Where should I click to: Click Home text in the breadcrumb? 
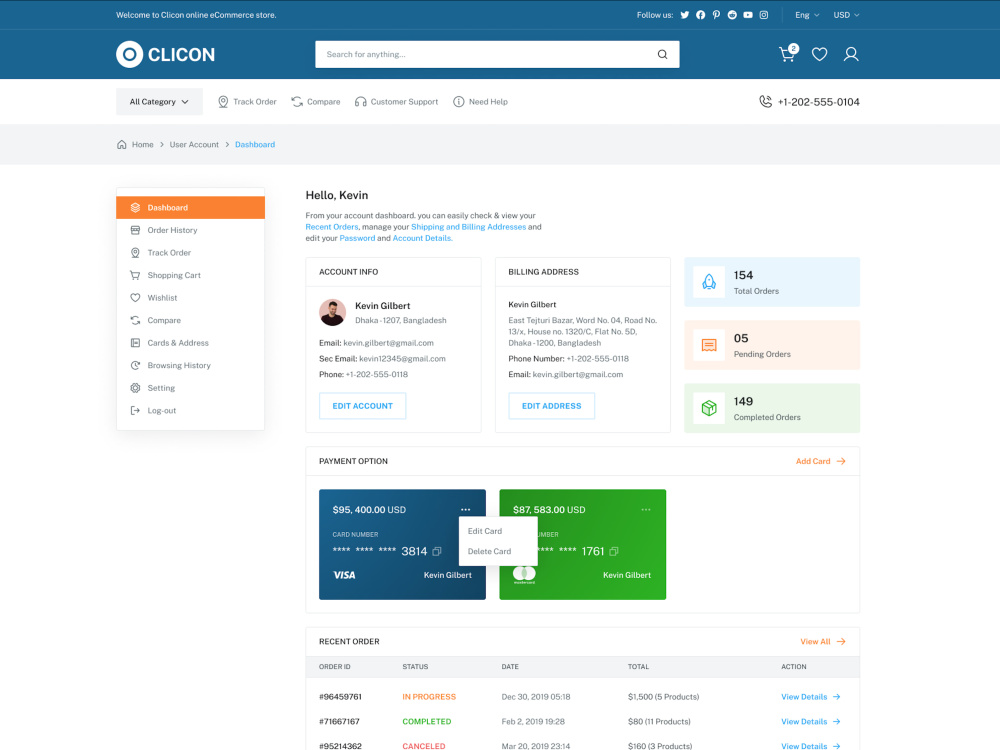(142, 144)
